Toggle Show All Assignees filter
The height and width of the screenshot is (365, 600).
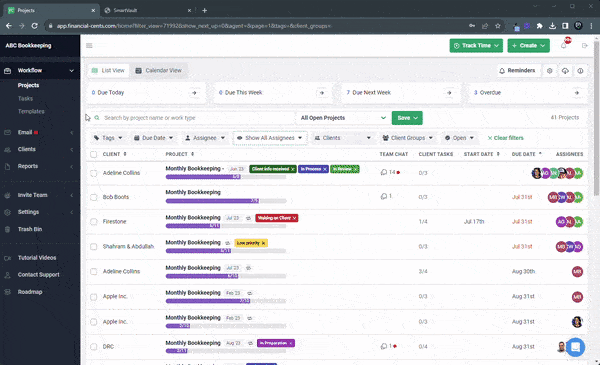270,138
